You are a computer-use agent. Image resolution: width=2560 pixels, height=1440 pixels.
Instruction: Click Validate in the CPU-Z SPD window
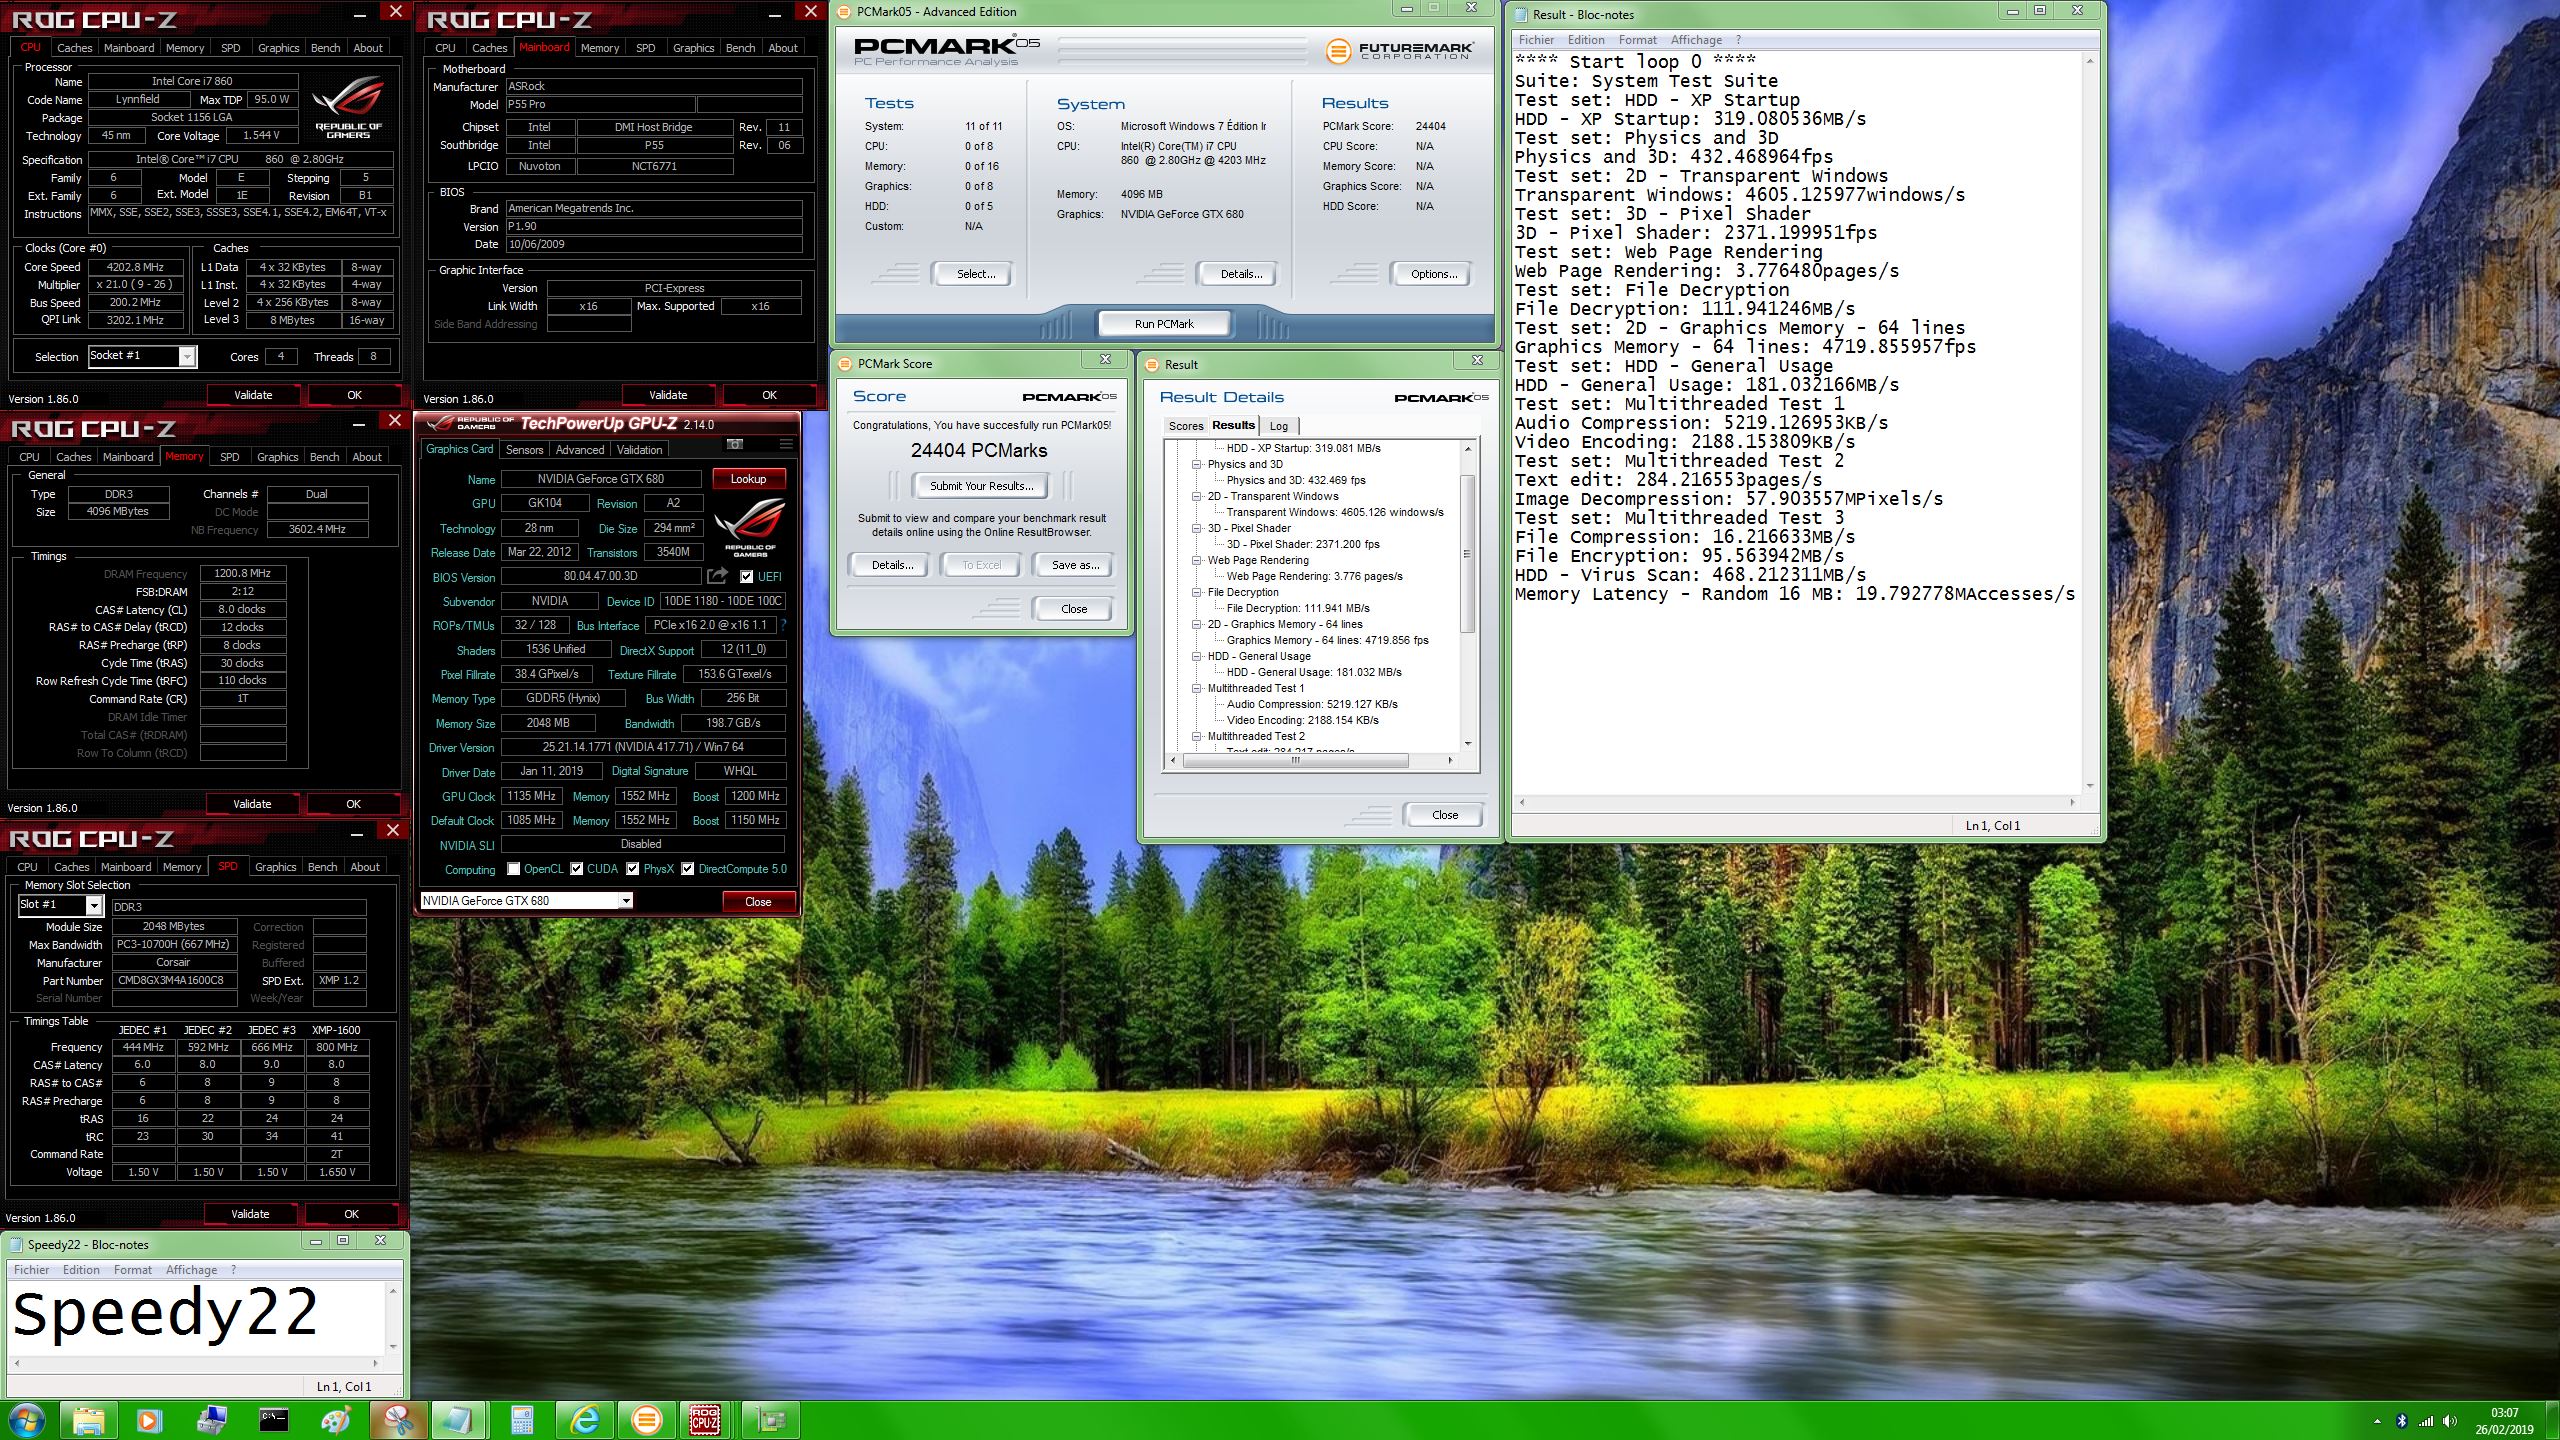(x=250, y=1214)
